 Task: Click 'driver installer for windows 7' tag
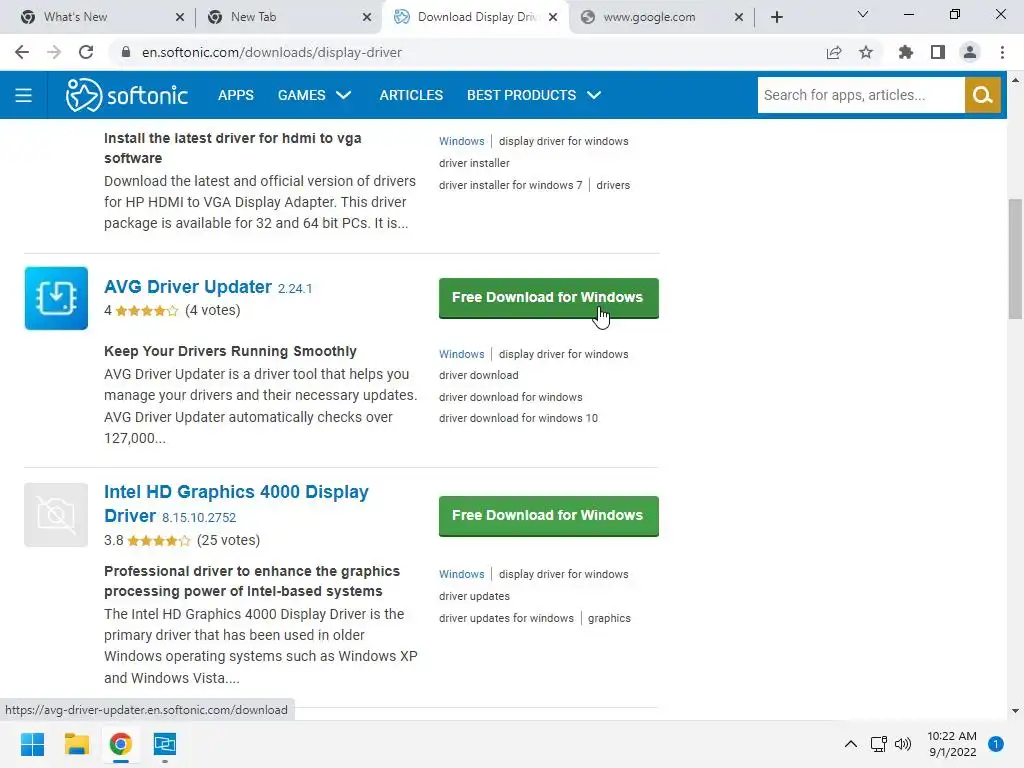[x=511, y=185]
